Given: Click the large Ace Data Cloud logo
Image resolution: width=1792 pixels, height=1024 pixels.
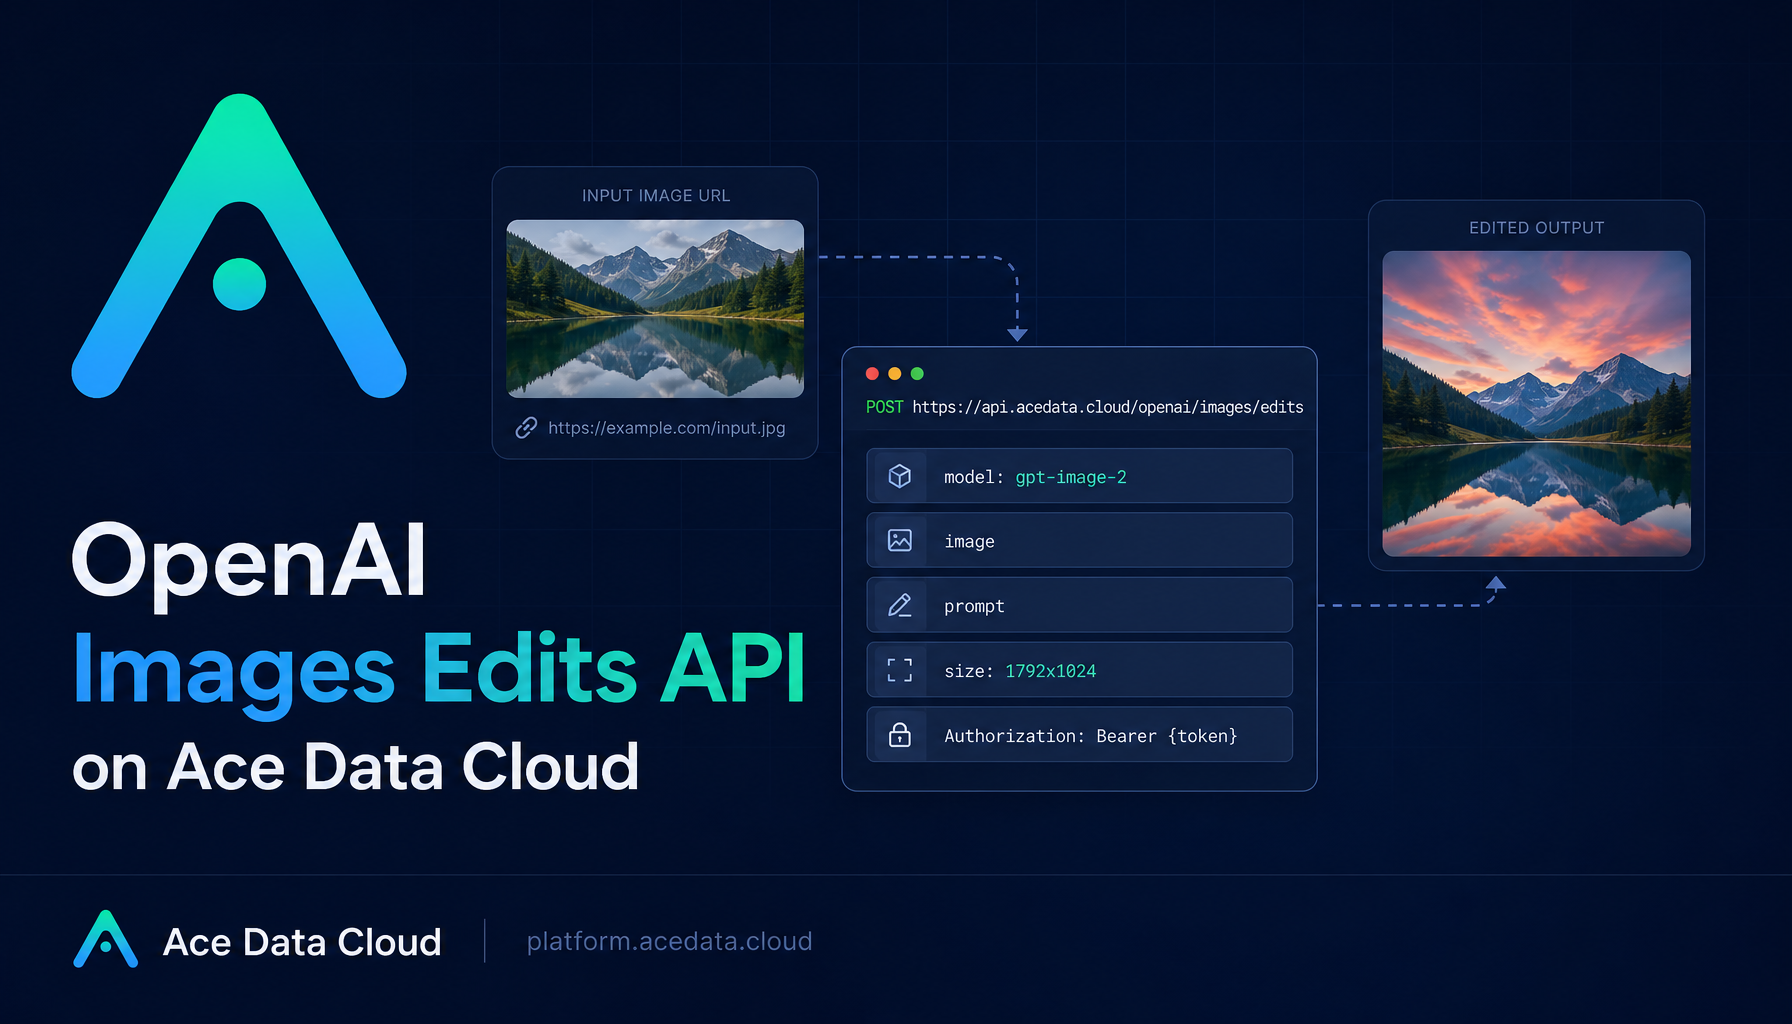Looking at the screenshot, I should (x=239, y=246).
